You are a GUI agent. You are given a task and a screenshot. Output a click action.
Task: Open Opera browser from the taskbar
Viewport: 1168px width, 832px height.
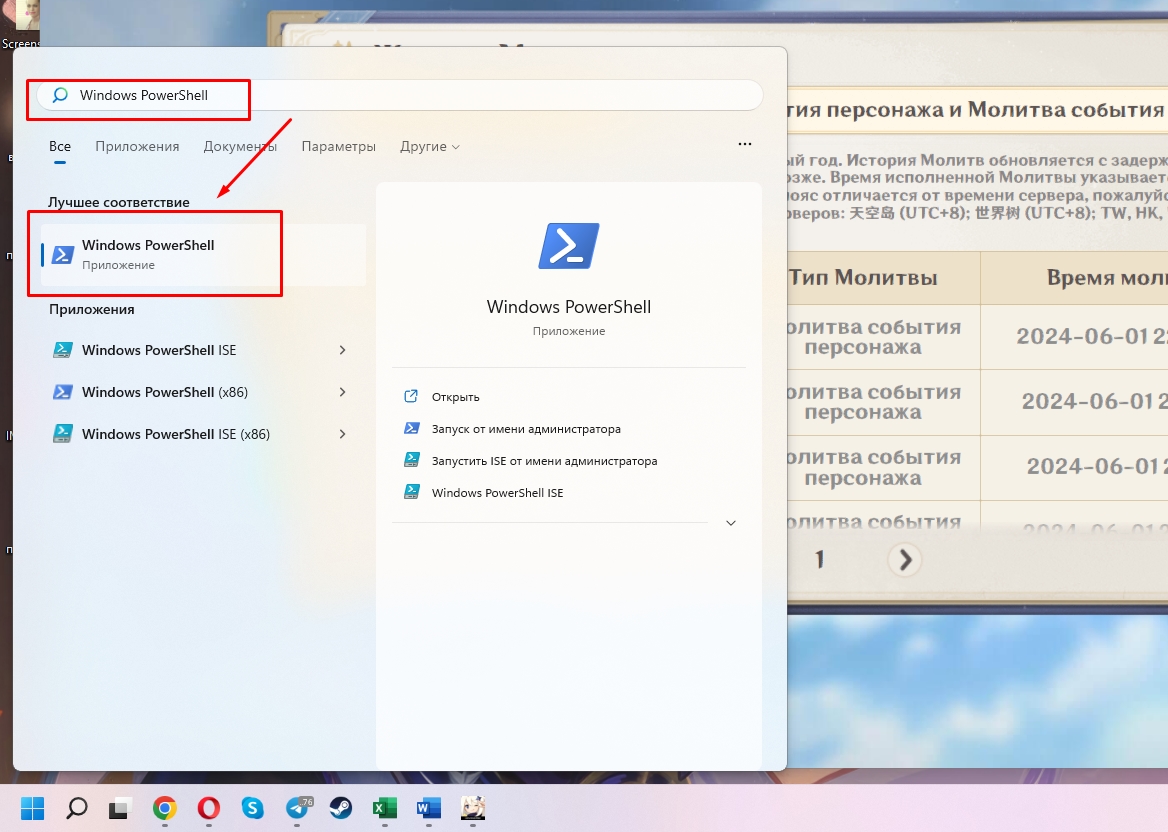coord(209,808)
